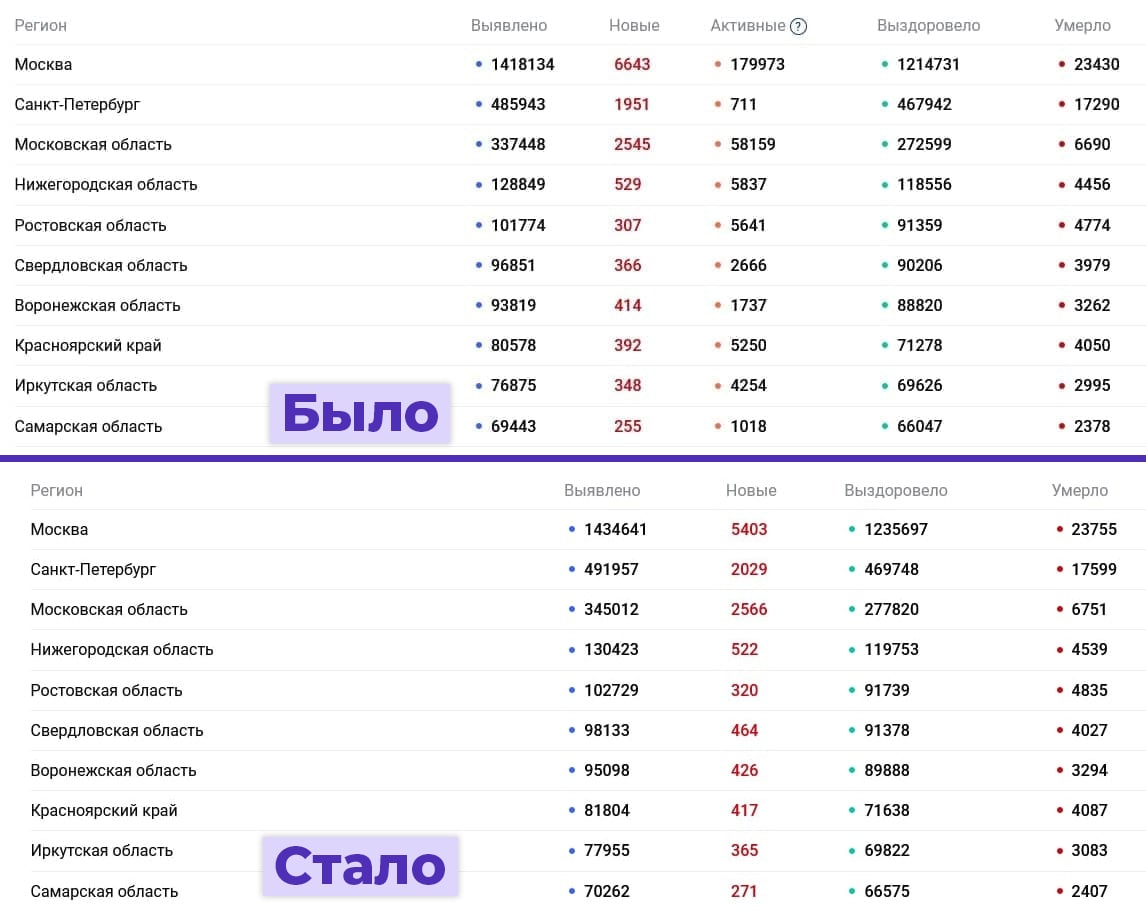The image size is (1146, 911).
Task: Select Московская область in bottom table
Action: click(x=109, y=610)
